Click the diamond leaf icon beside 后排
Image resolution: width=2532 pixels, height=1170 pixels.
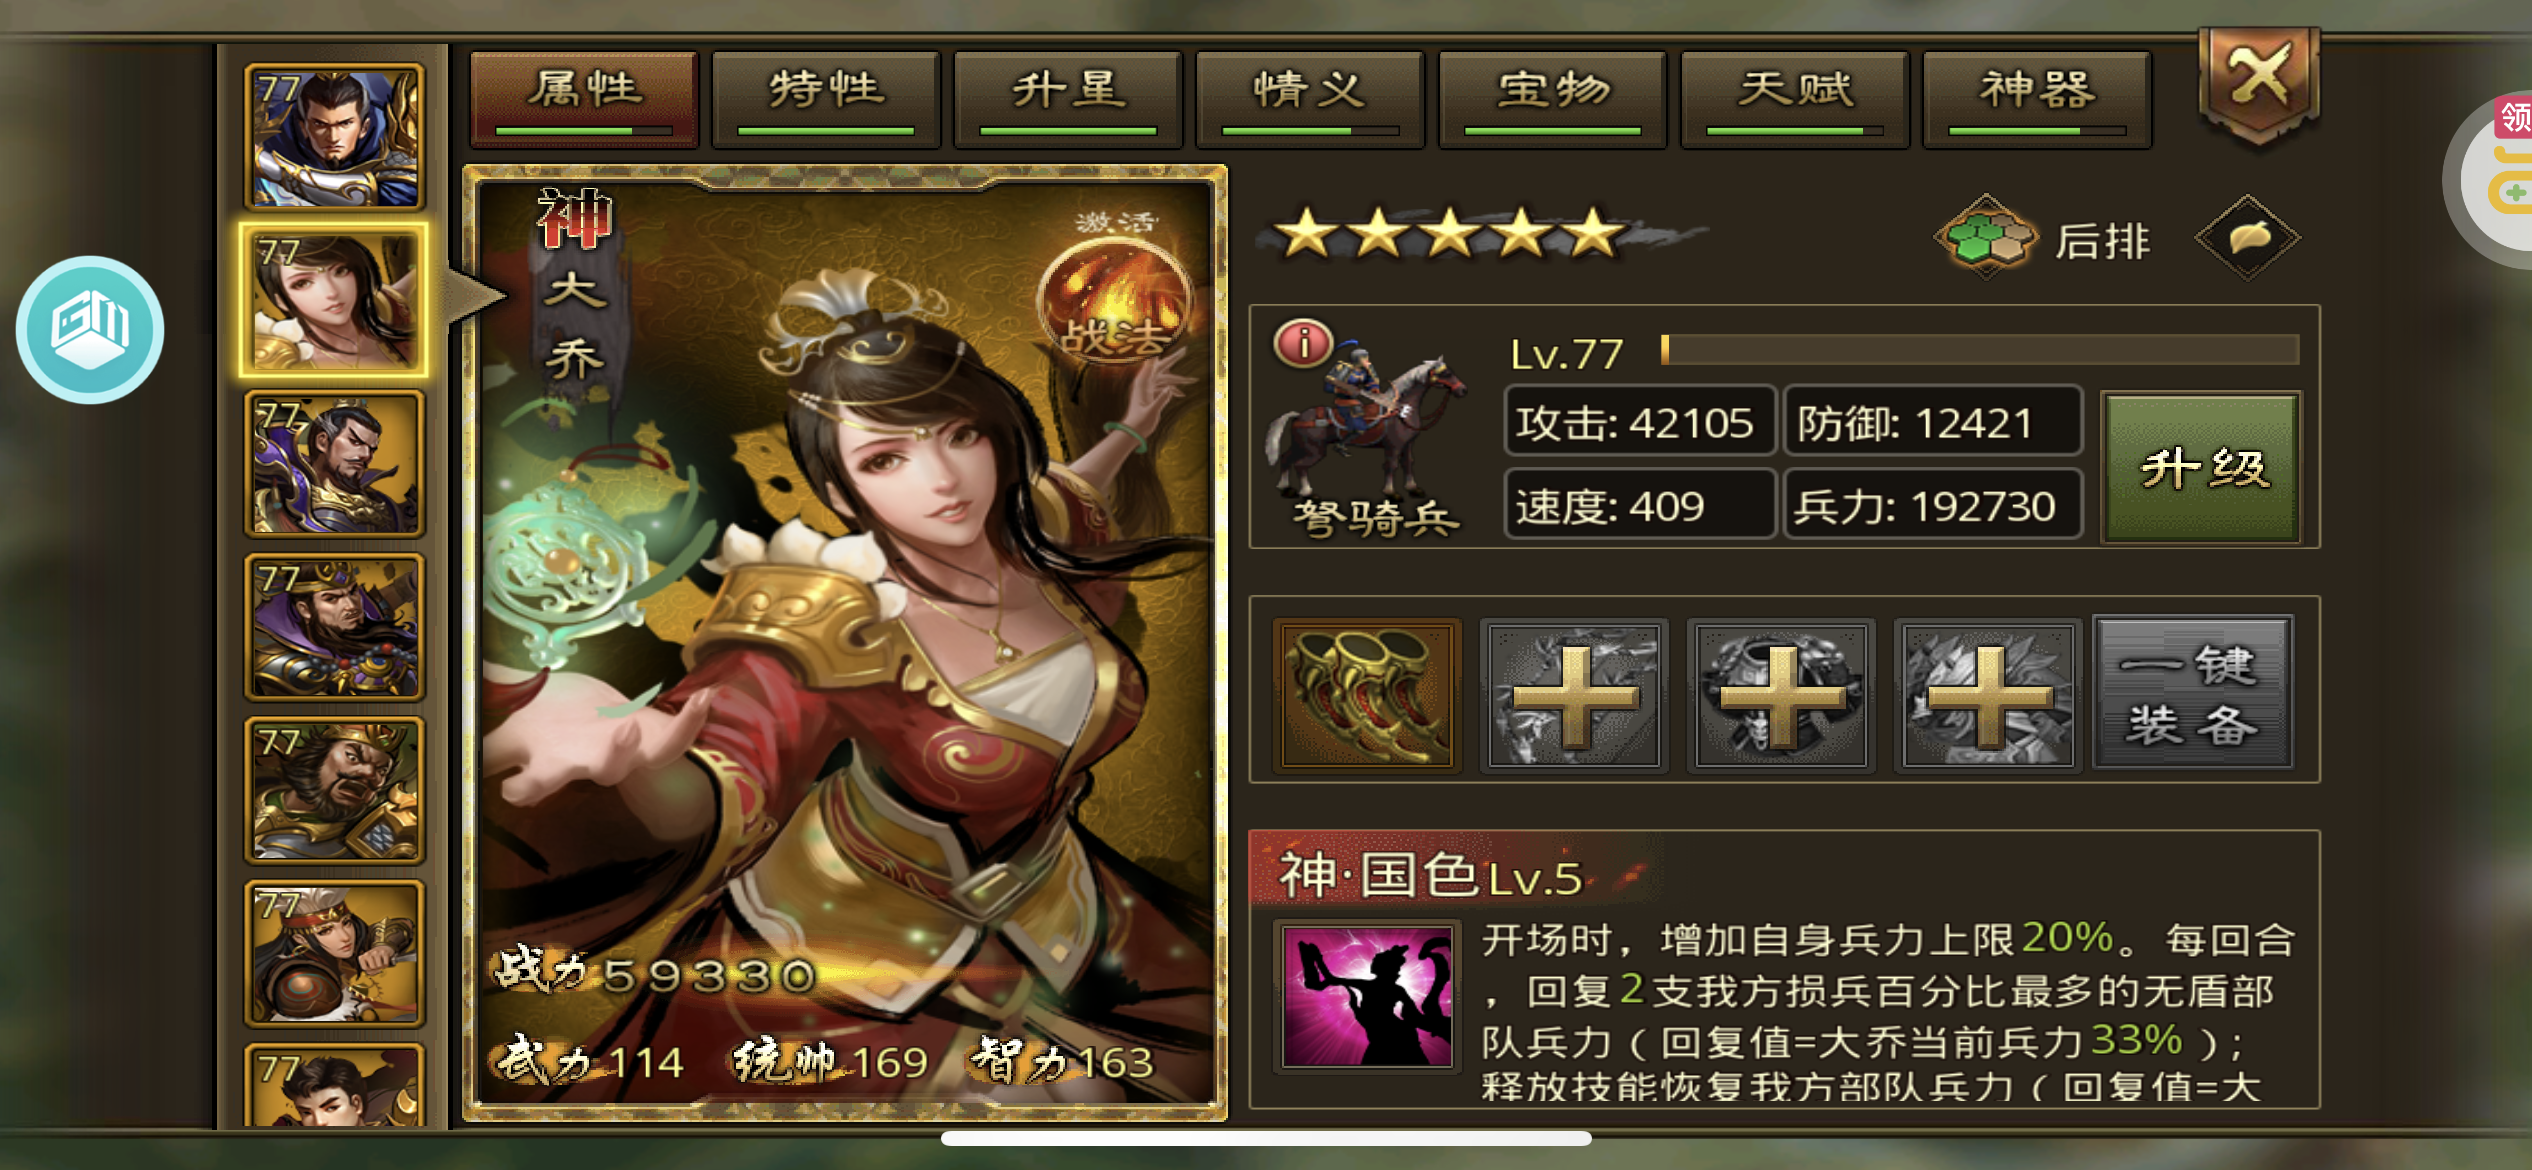point(2247,237)
